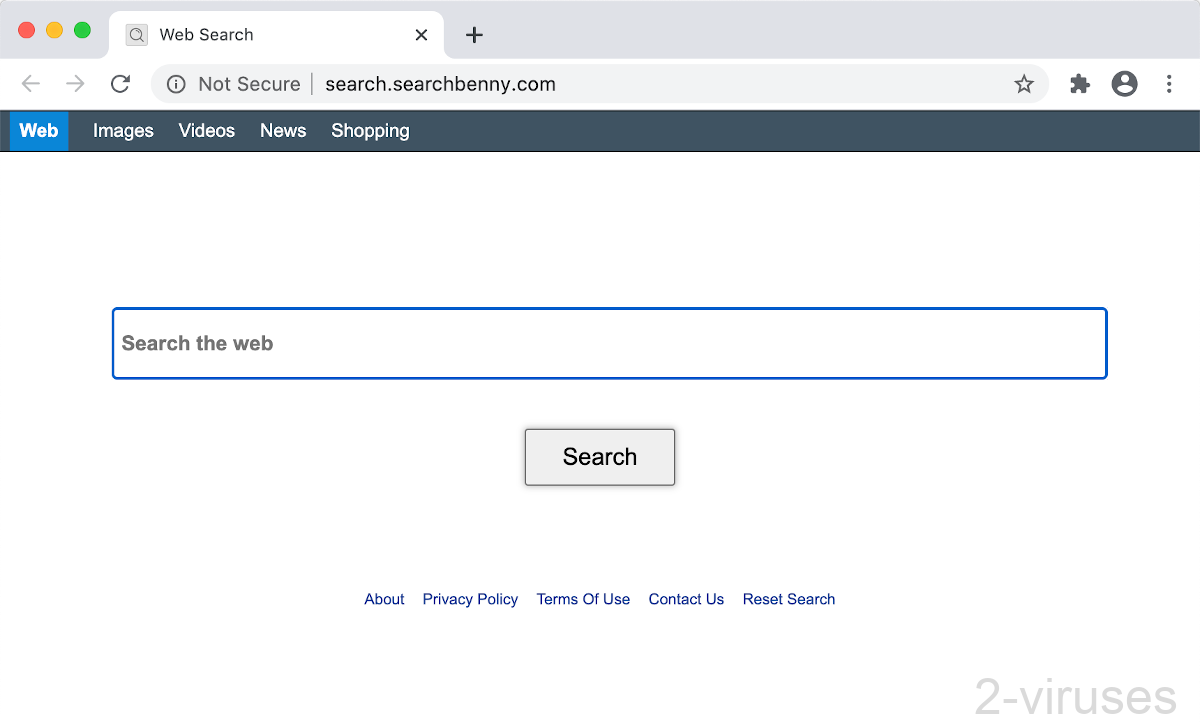This screenshot has height=724, width=1200.
Task: Open the browser extensions puzzle icon
Action: [x=1079, y=84]
